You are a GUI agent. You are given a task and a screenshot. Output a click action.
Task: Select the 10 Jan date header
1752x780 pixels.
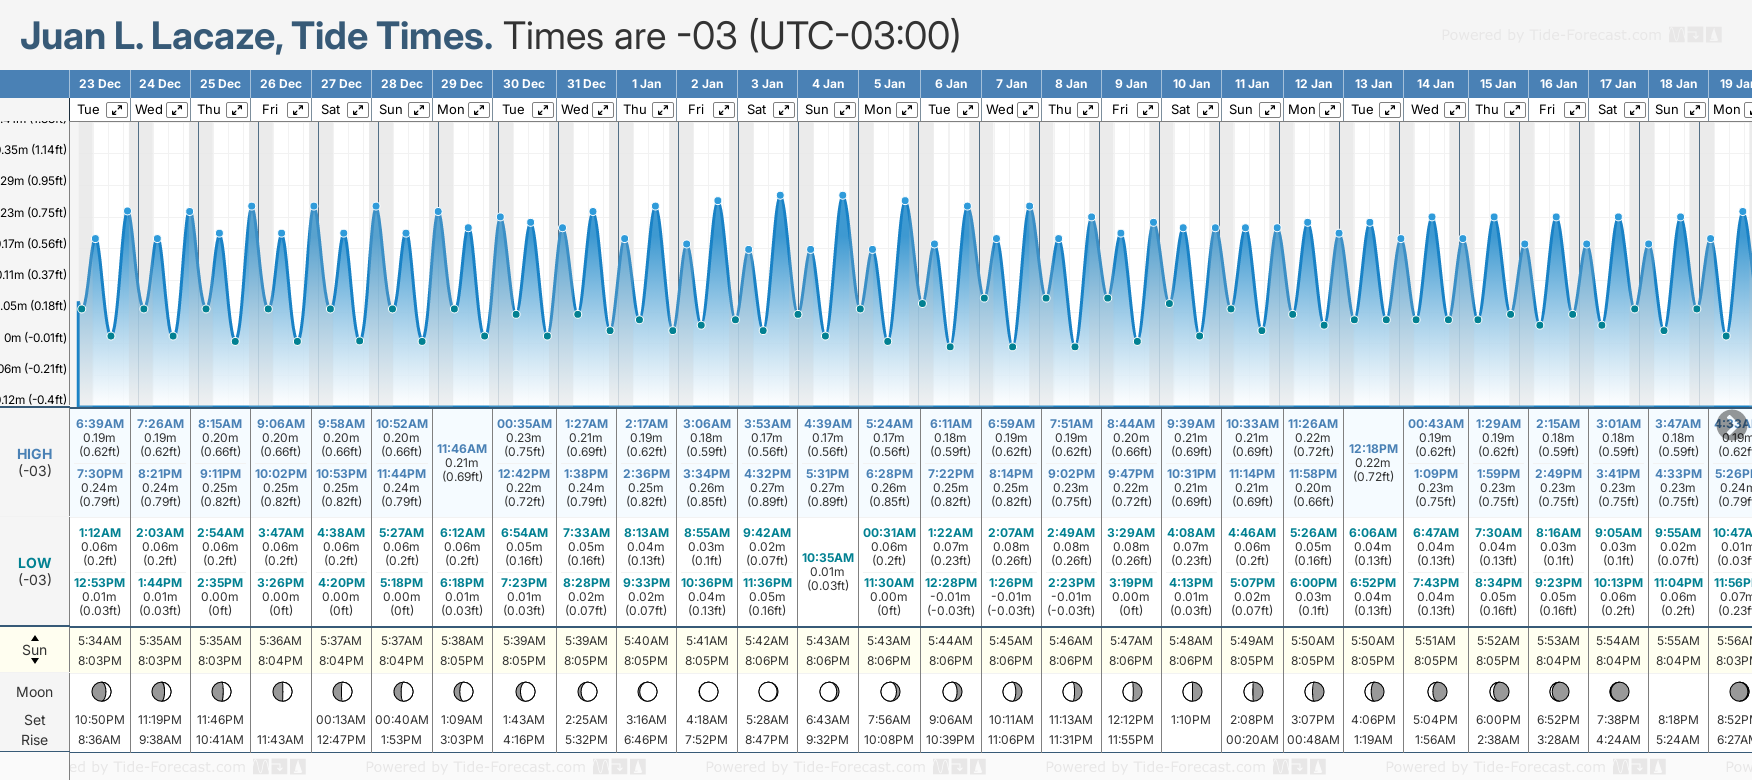tap(1191, 84)
